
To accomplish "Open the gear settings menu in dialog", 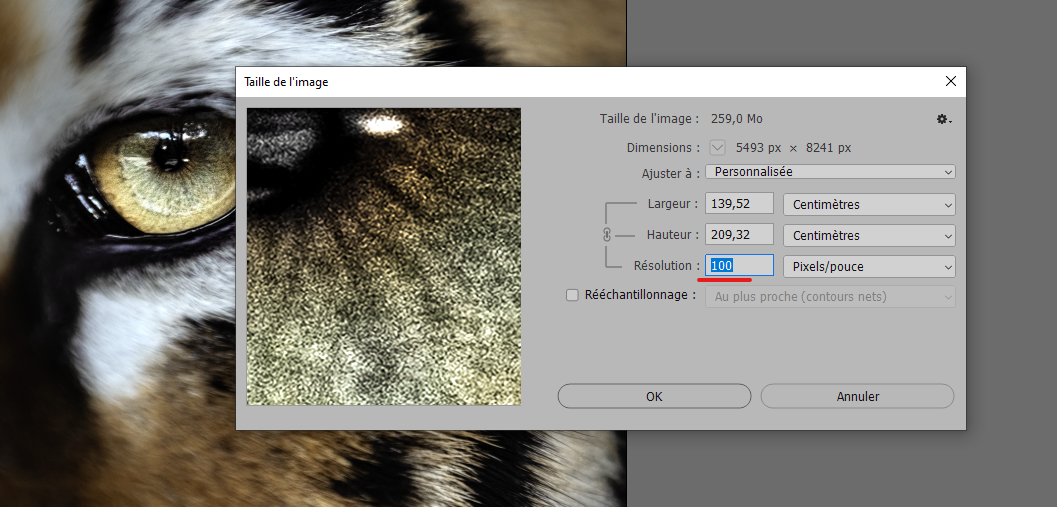I will pyautogui.click(x=942, y=119).
